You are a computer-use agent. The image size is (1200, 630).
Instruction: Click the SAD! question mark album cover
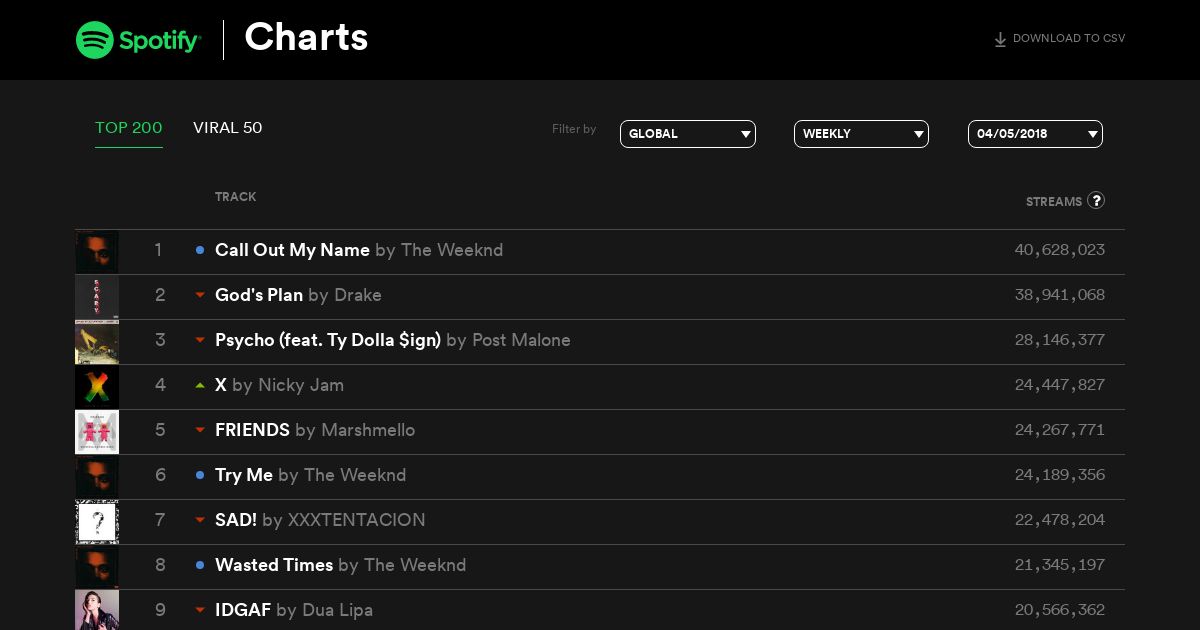pyautogui.click(x=97, y=522)
